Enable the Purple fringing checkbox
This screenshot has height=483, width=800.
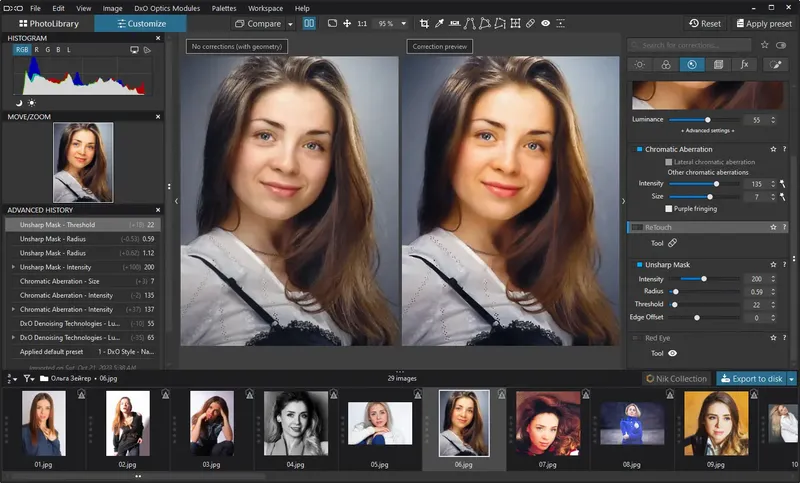669,209
